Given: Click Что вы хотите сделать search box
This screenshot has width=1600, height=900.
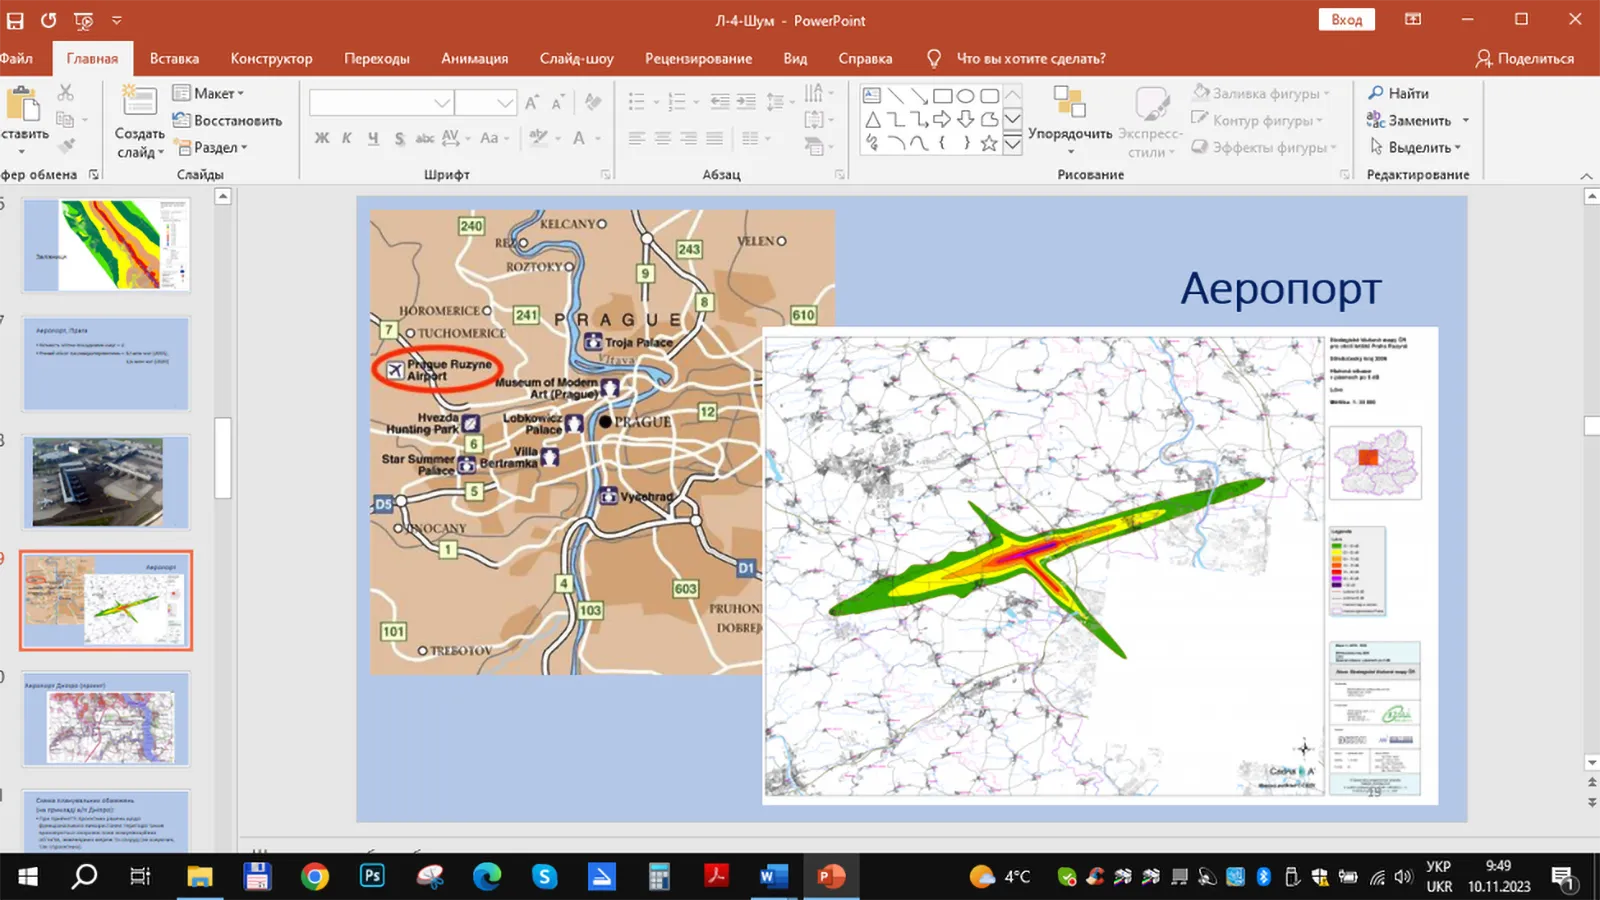Looking at the screenshot, I should pyautogui.click(x=1030, y=58).
